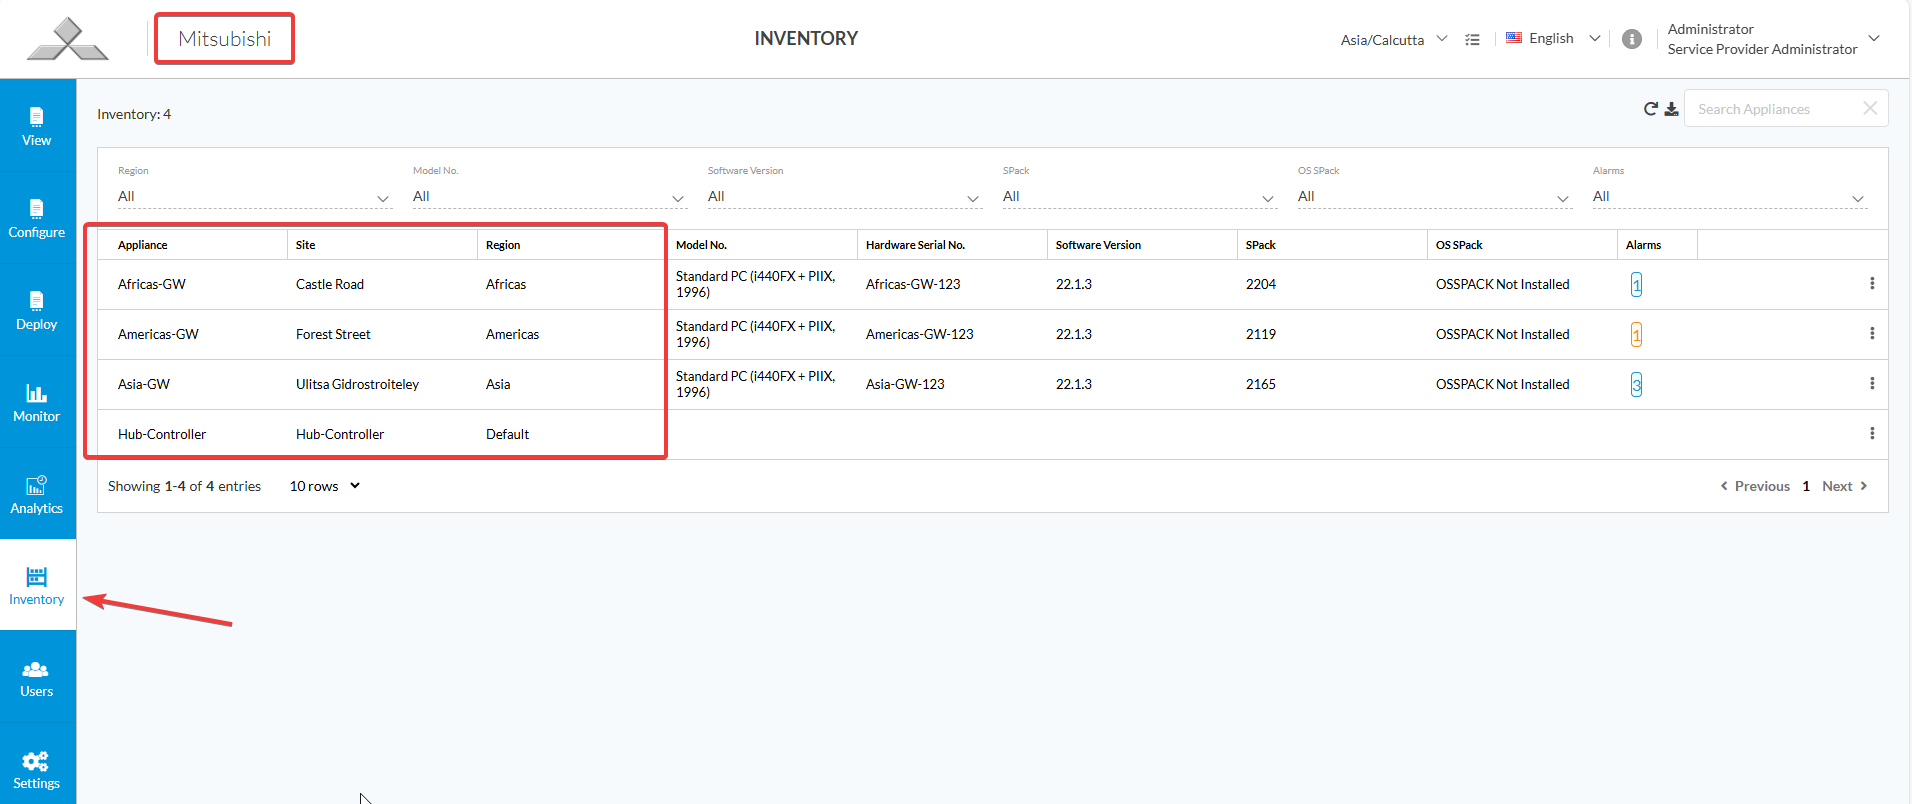
Task: Sort by Alarms column header in table
Action: click(1643, 245)
